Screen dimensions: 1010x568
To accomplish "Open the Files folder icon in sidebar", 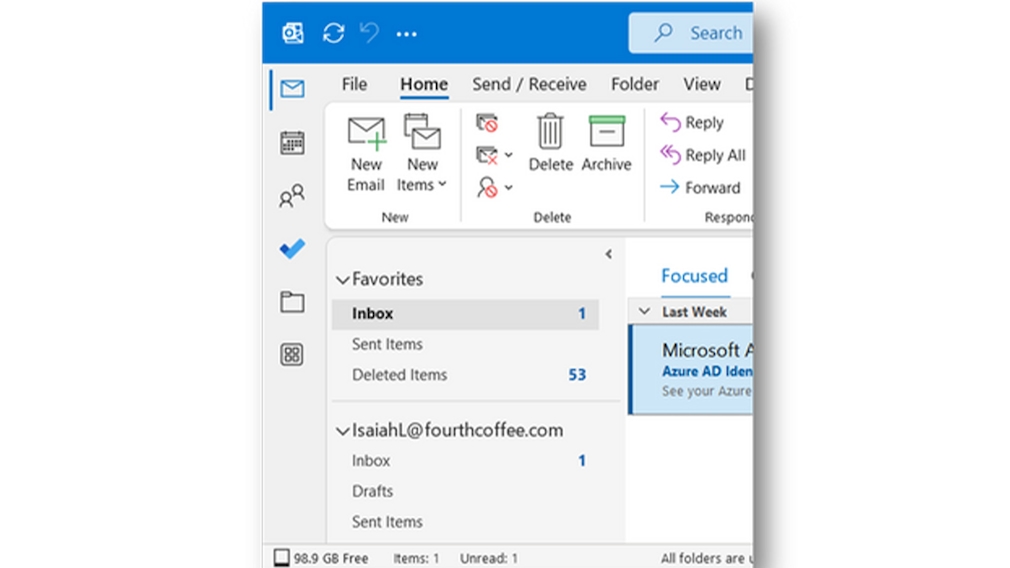I will pyautogui.click(x=292, y=301).
